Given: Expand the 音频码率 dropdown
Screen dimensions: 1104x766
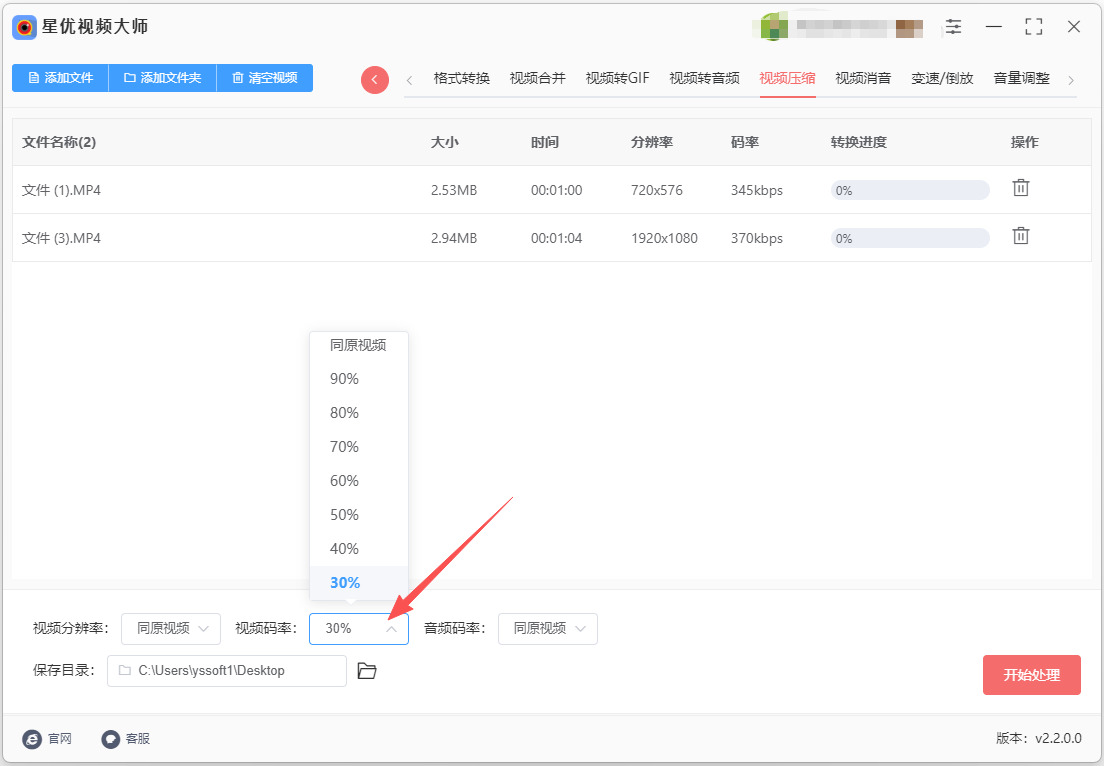Looking at the screenshot, I should coord(548,629).
